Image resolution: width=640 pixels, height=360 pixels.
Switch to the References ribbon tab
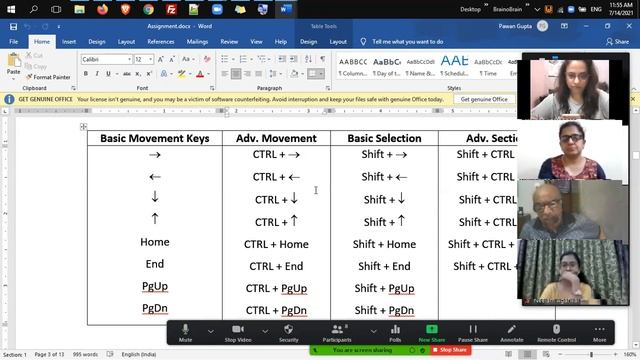coord(161,42)
